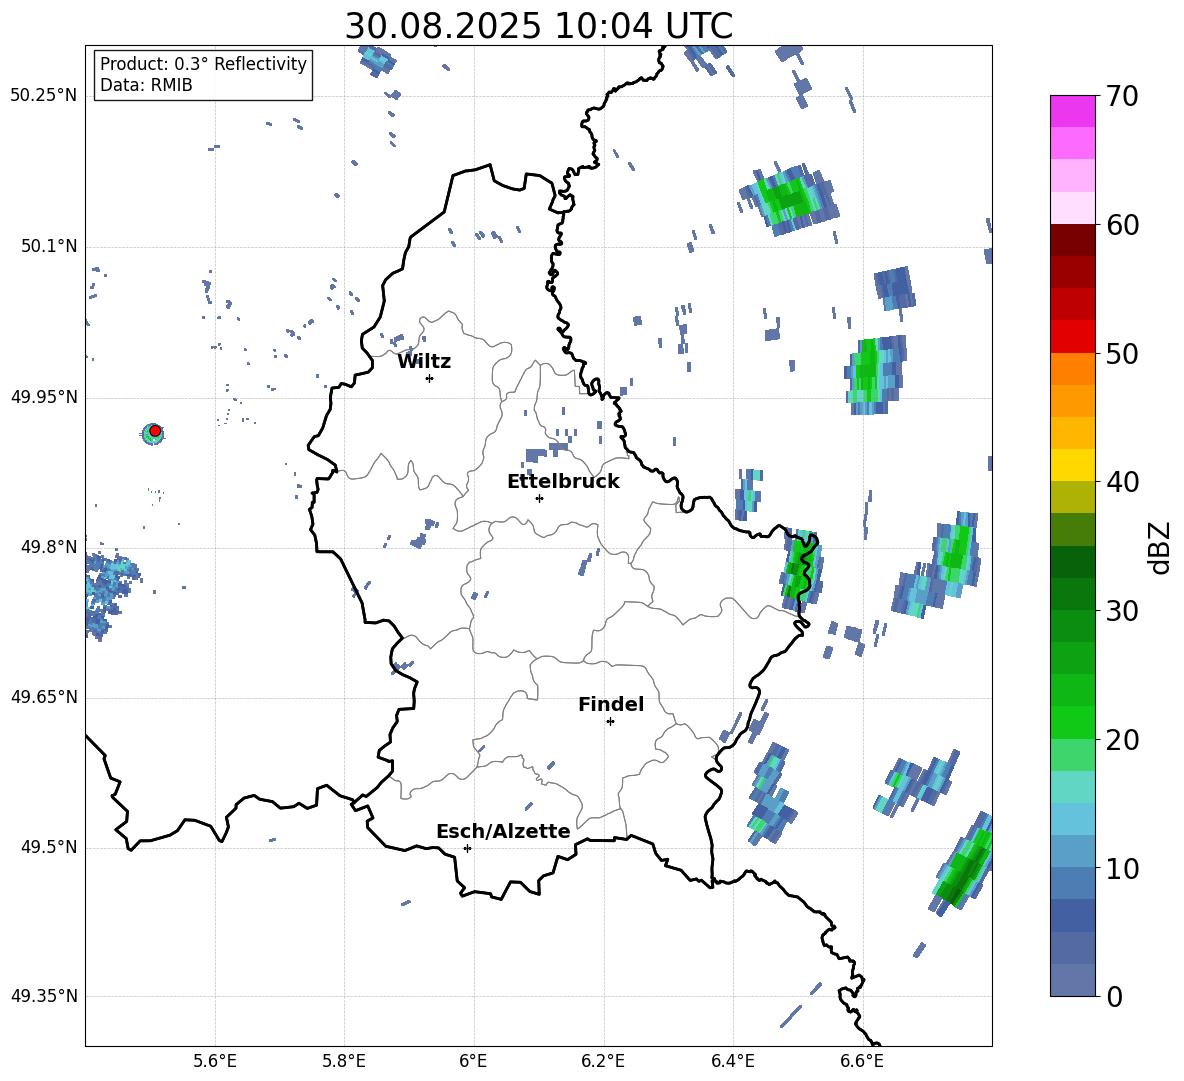
Task: Click the 6°E longitude label
Action: click(x=473, y=1061)
